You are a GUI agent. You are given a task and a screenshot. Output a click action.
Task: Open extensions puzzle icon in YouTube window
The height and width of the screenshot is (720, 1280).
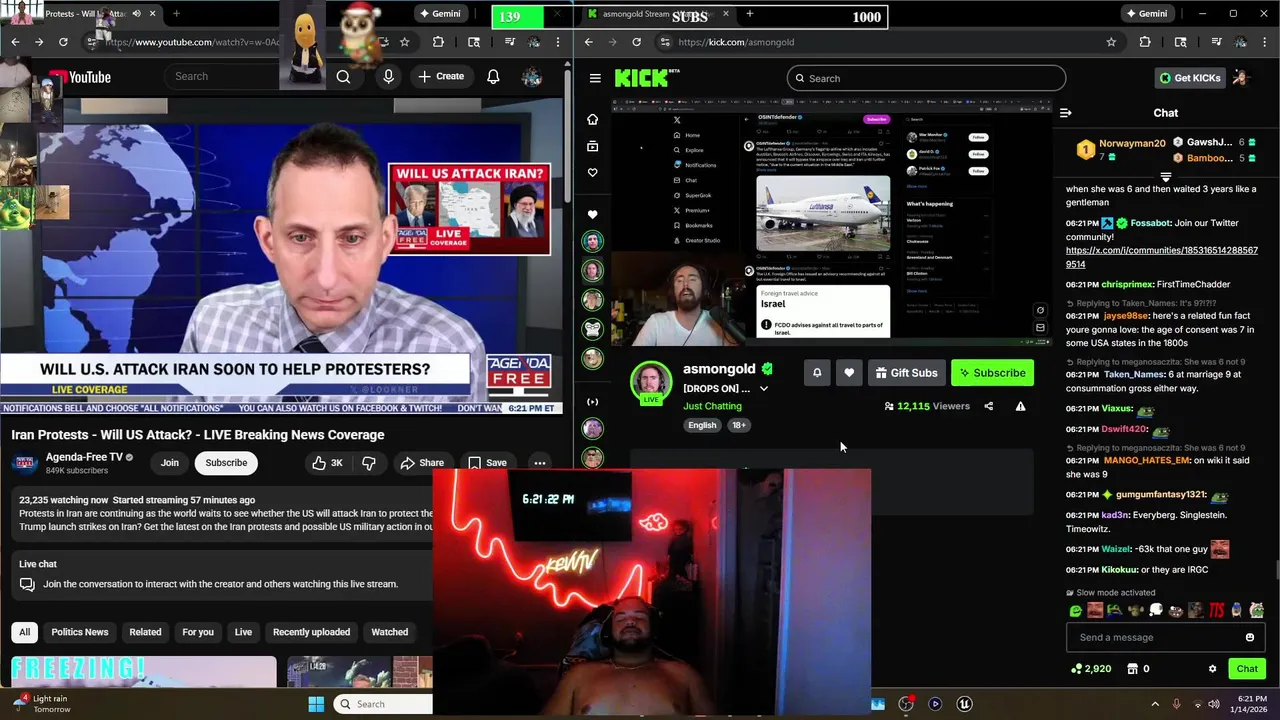[438, 42]
